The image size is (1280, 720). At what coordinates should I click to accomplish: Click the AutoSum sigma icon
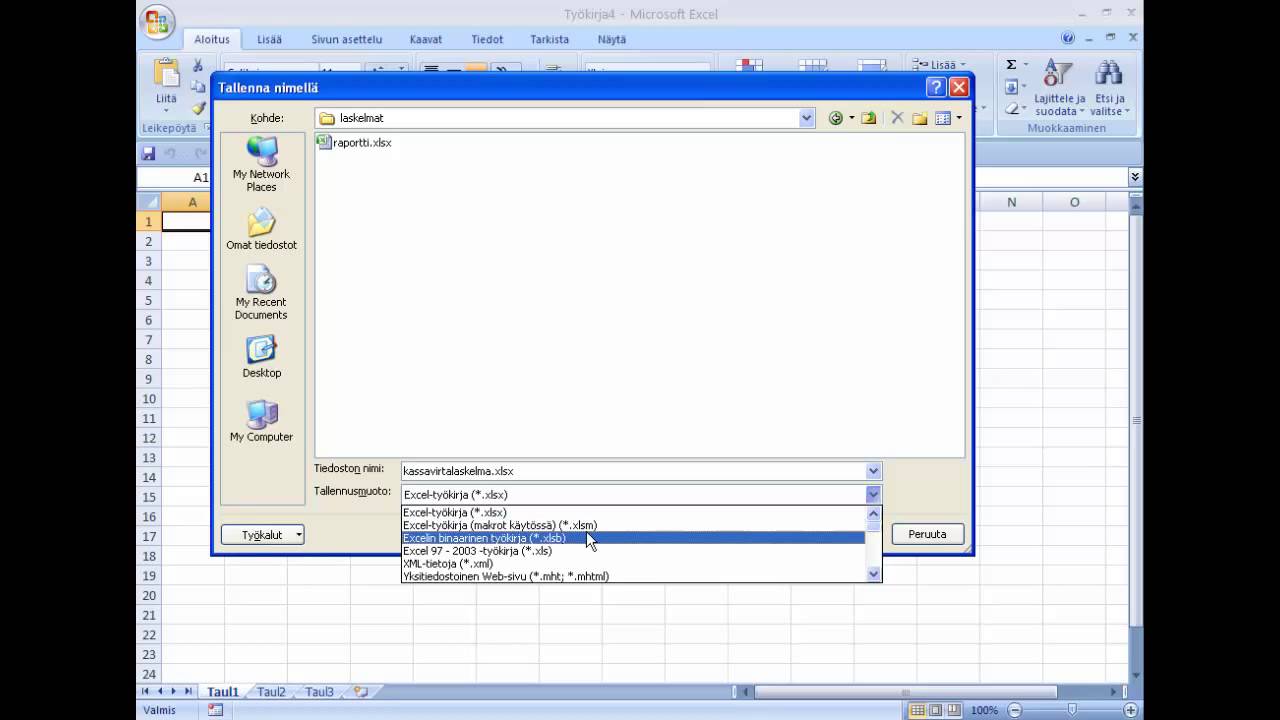(x=1011, y=65)
